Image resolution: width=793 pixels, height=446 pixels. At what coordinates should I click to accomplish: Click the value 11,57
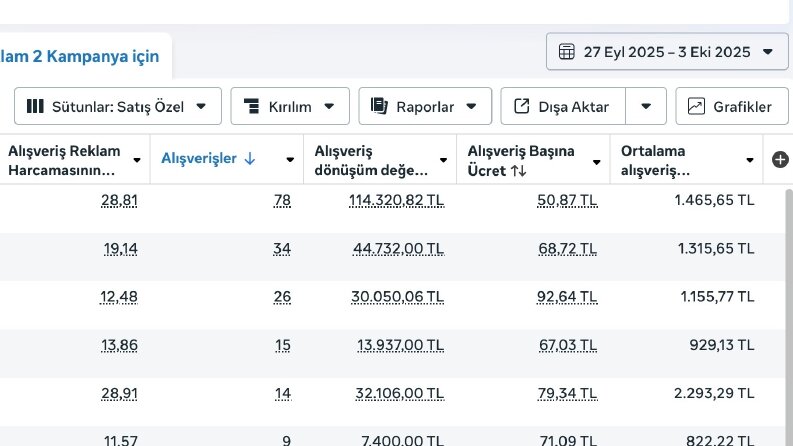tap(120, 440)
